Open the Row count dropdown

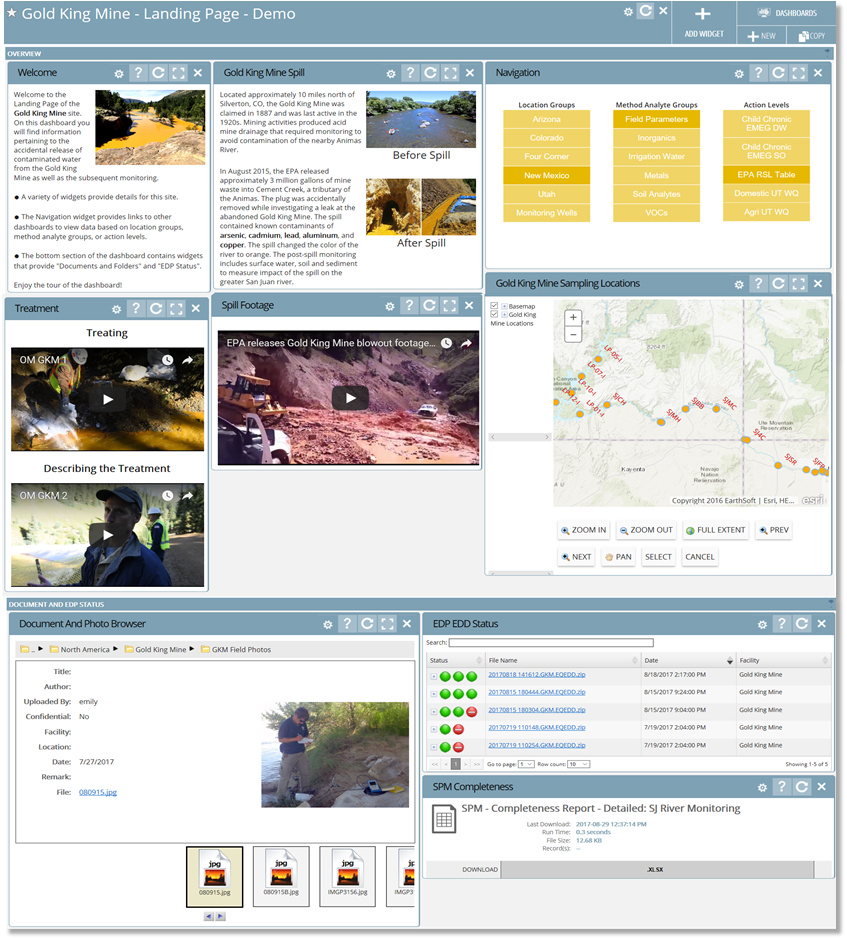pyautogui.click(x=578, y=764)
